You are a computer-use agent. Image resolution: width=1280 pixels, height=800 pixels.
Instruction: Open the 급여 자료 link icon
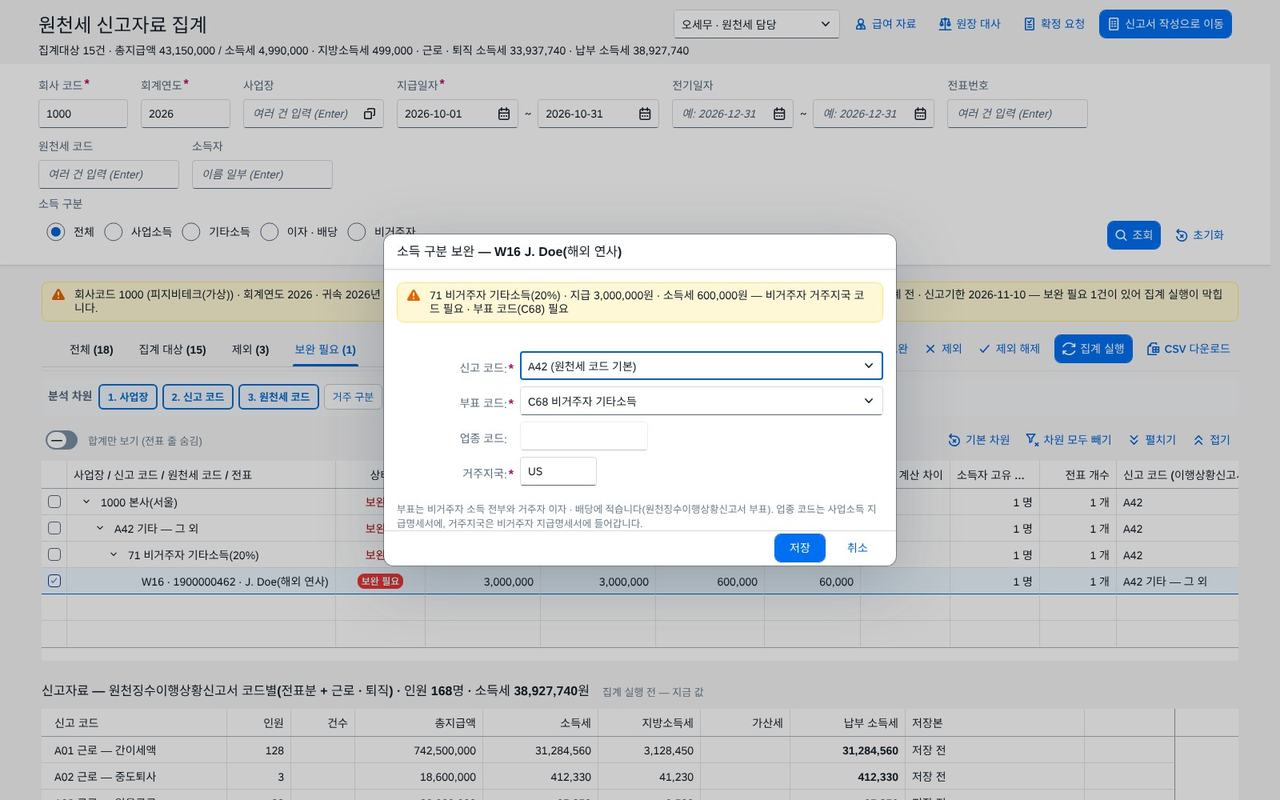(x=860, y=24)
